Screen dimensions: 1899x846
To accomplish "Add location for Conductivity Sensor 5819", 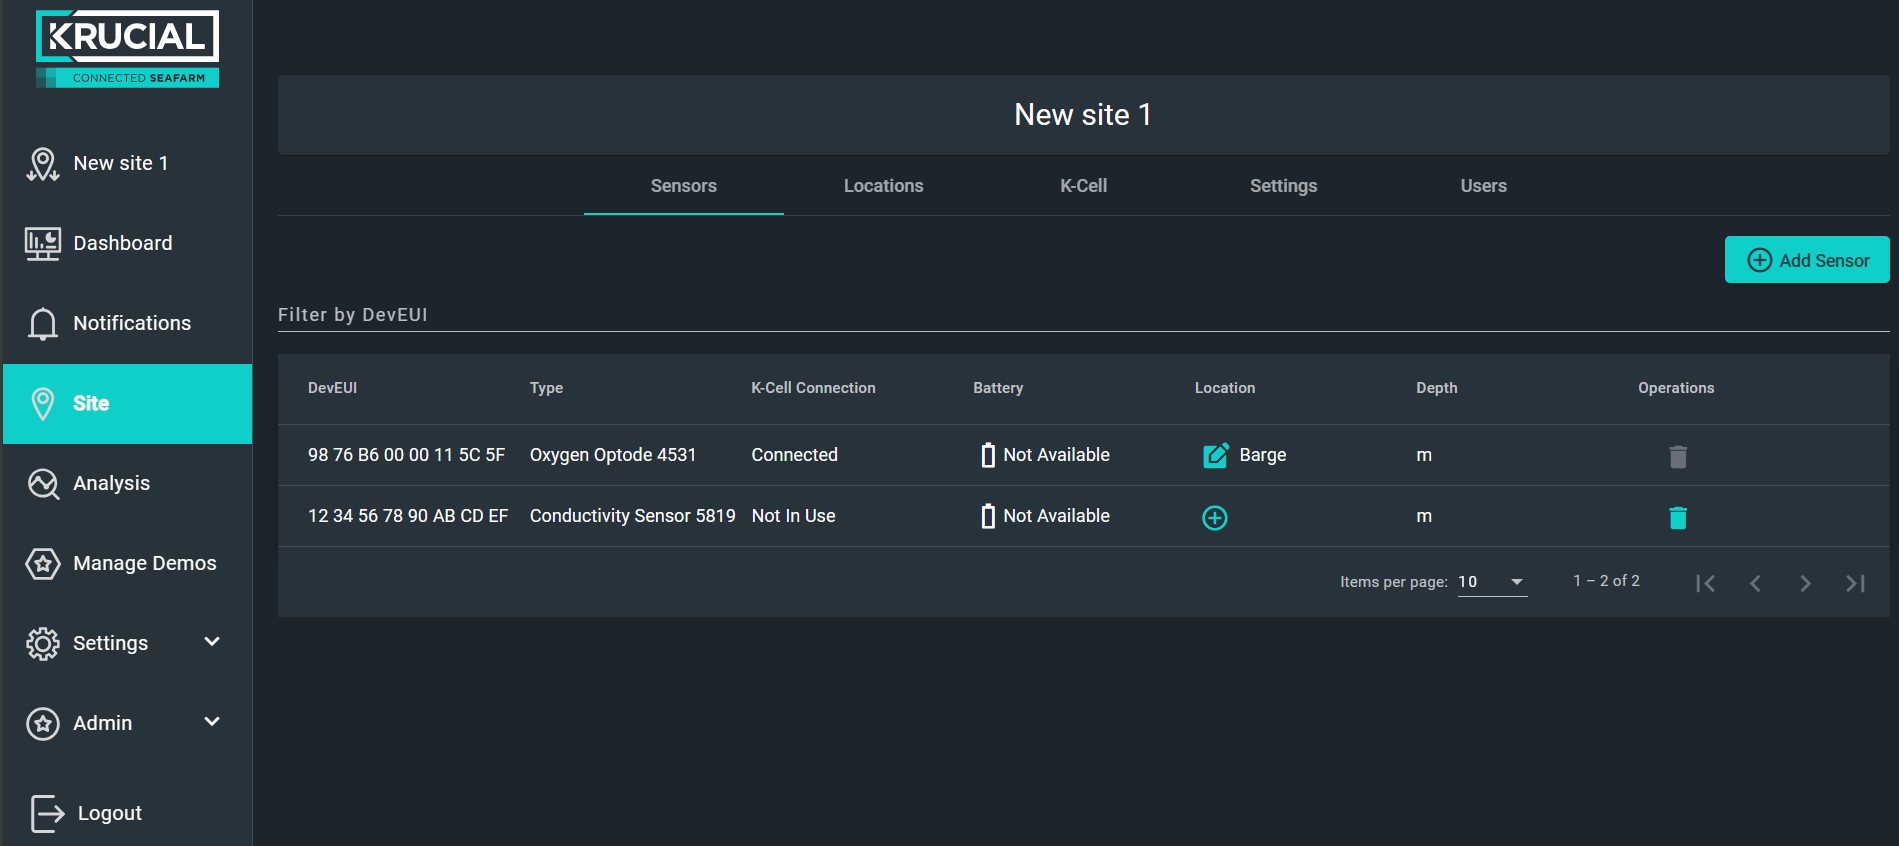I will (x=1215, y=518).
